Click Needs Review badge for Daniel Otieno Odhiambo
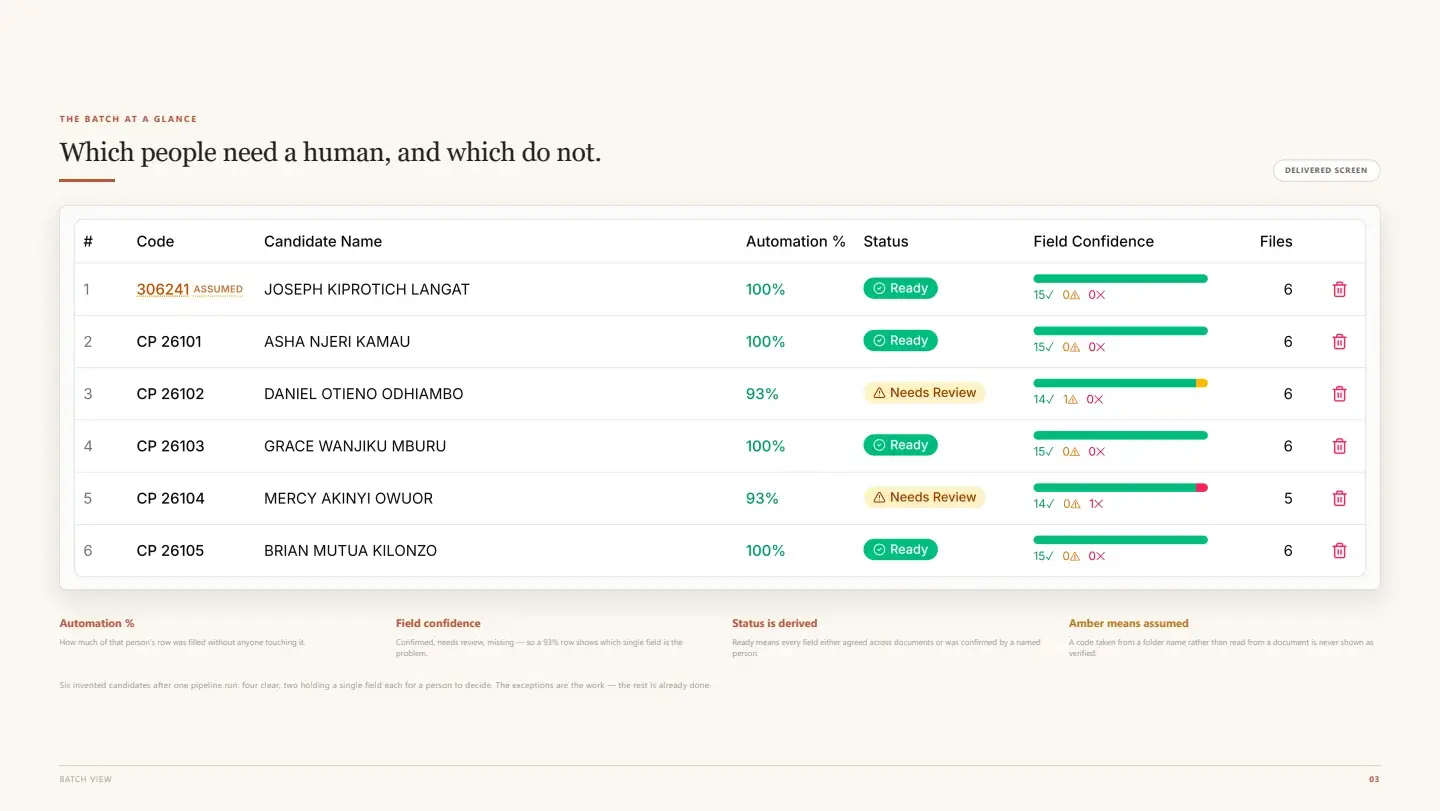Viewport: 1440px width, 811px height. 924,393
